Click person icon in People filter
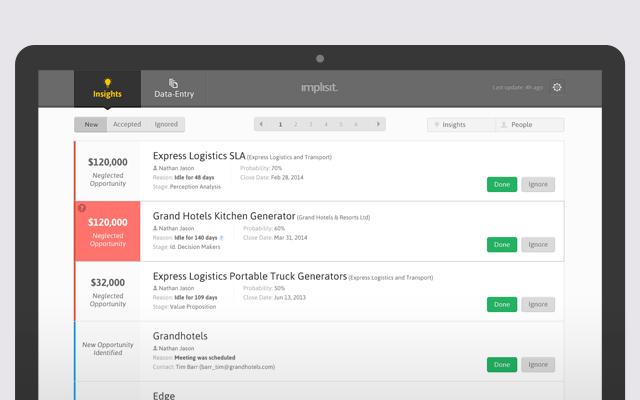The image size is (640, 400). click(504, 124)
